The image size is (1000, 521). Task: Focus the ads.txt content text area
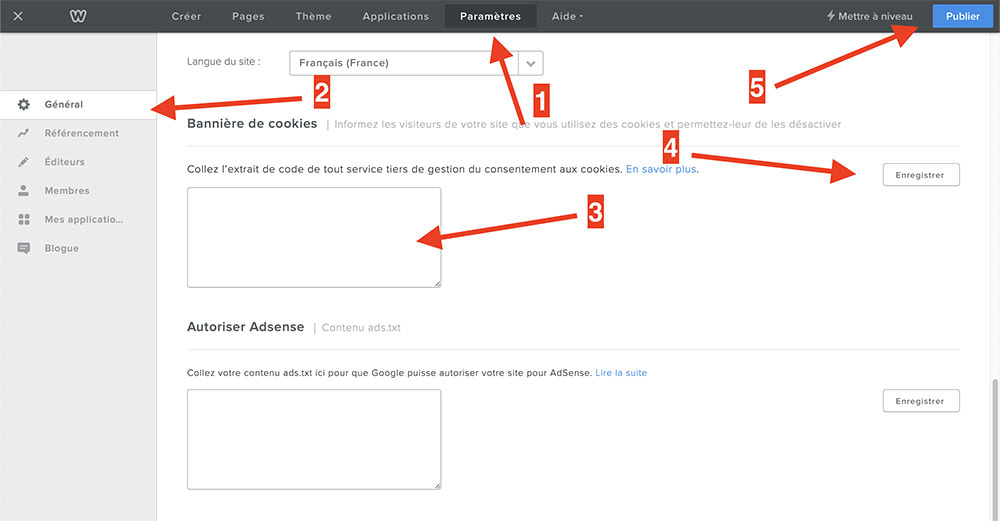click(314, 439)
